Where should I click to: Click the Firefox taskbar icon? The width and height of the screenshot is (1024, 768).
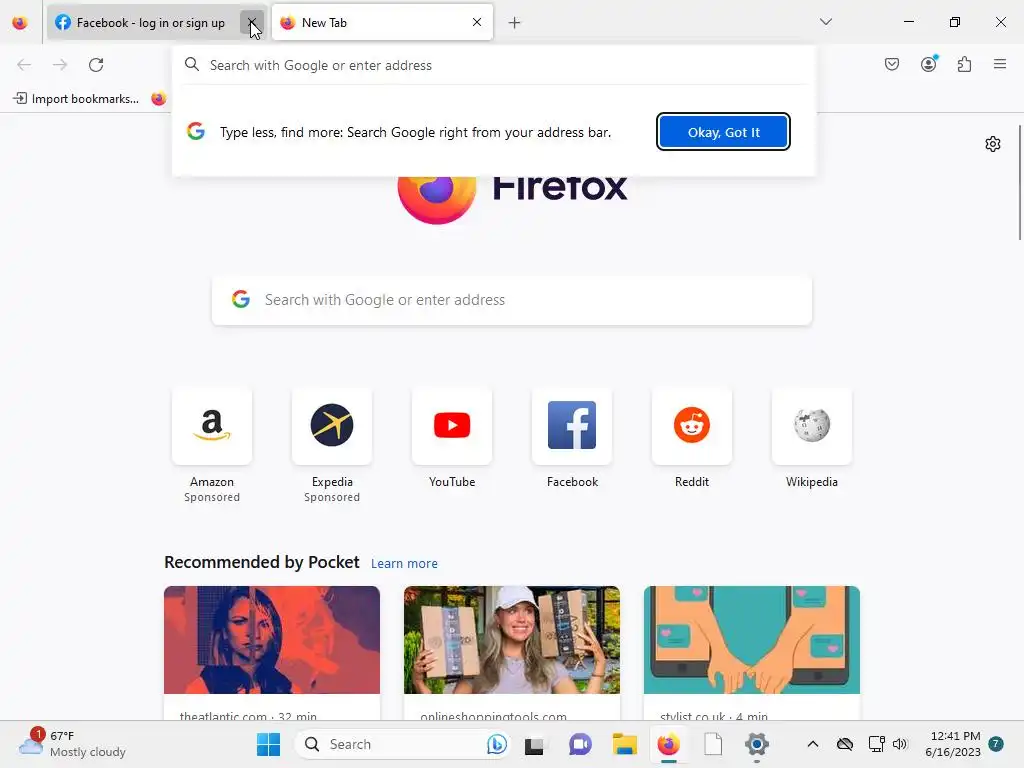pyautogui.click(x=669, y=744)
